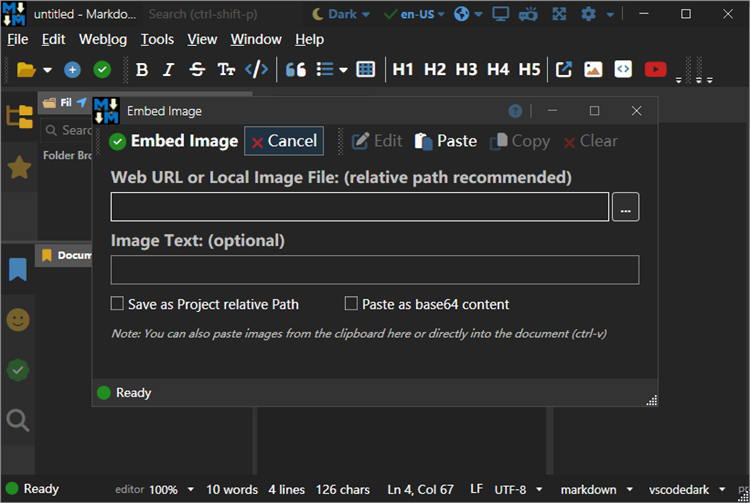Click the blue code snippet toolbar icon
This screenshot has height=503, width=750.
(x=623, y=70)
